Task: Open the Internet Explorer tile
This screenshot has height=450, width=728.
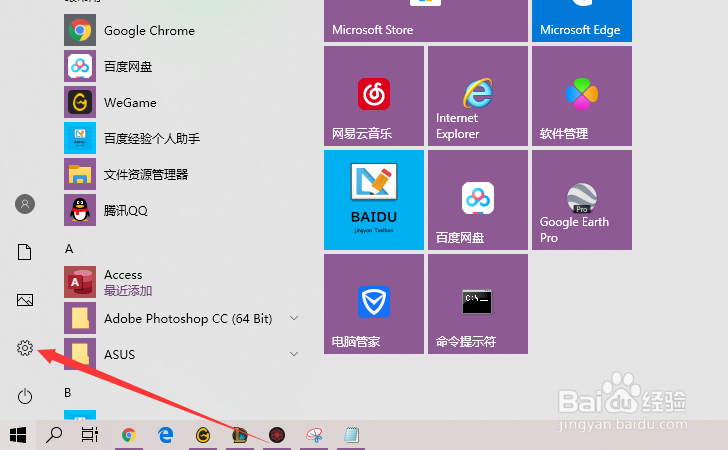Action: [x=478, y=96]
